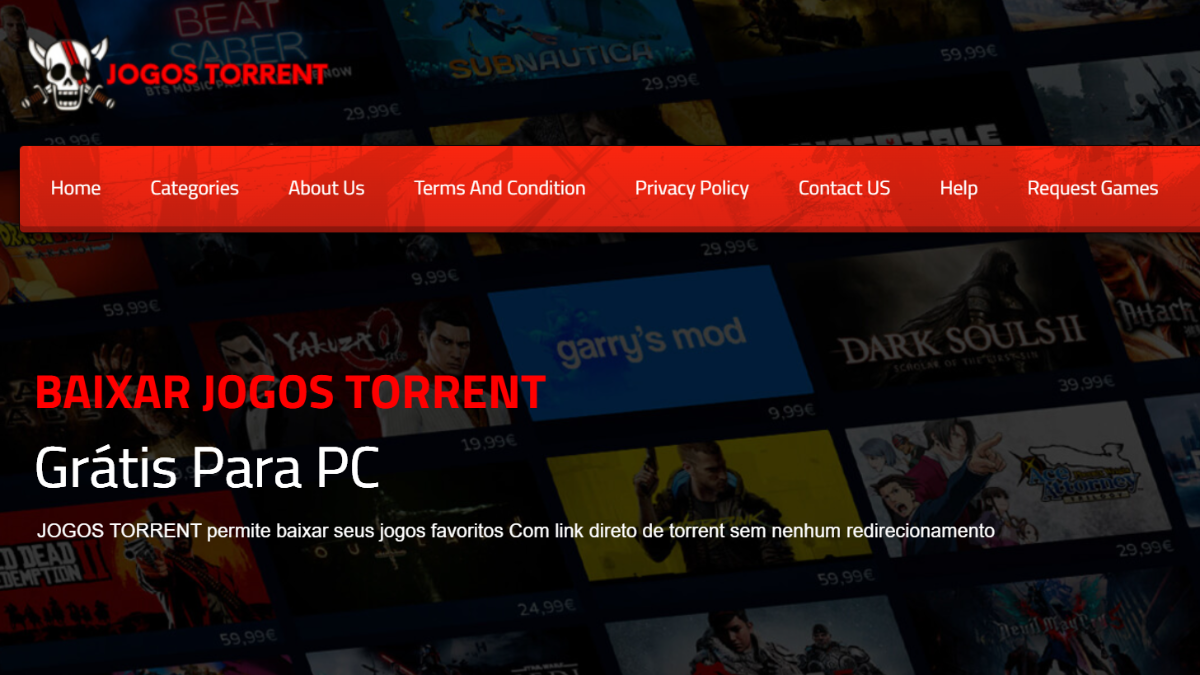Click the Yakuza game thumbnail
Viewport: 1200px width, 675px height.
pos(355,375)
